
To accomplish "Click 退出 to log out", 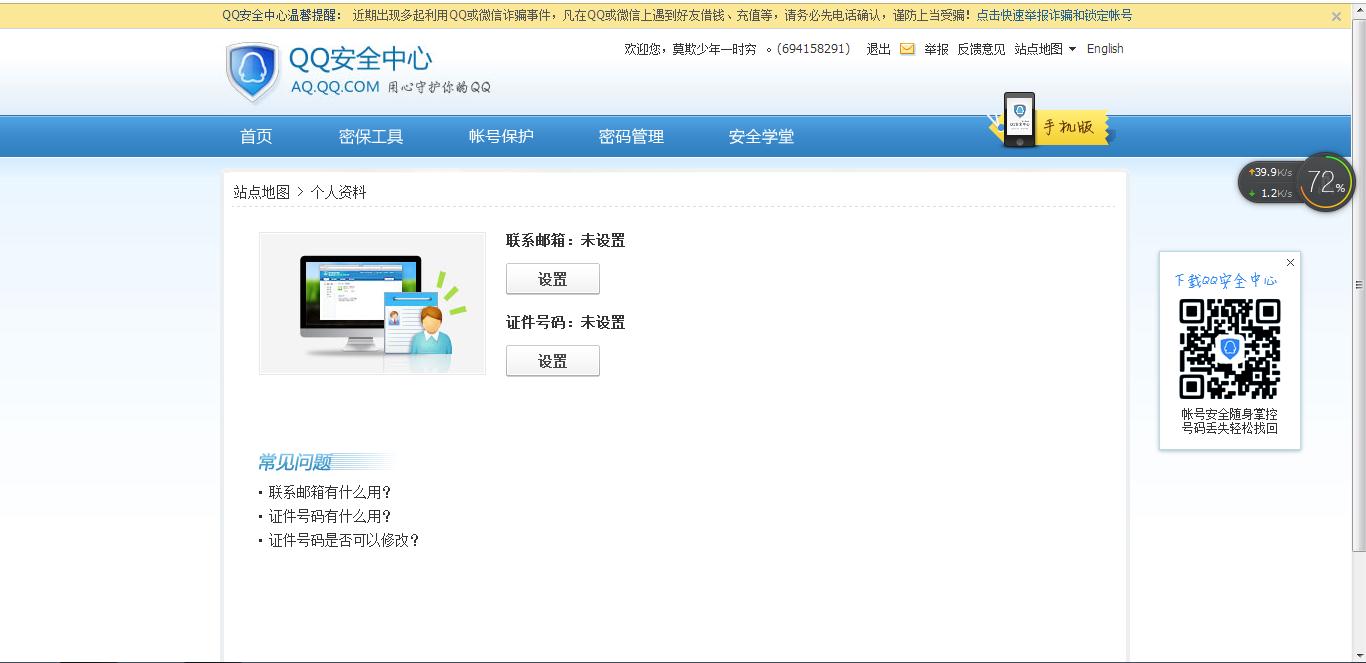I will tap(878, 49).
